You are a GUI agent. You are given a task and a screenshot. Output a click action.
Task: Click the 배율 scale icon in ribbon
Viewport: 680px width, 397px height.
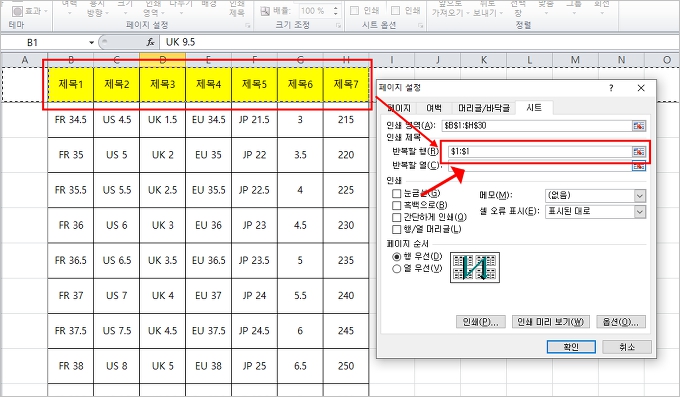265,11
